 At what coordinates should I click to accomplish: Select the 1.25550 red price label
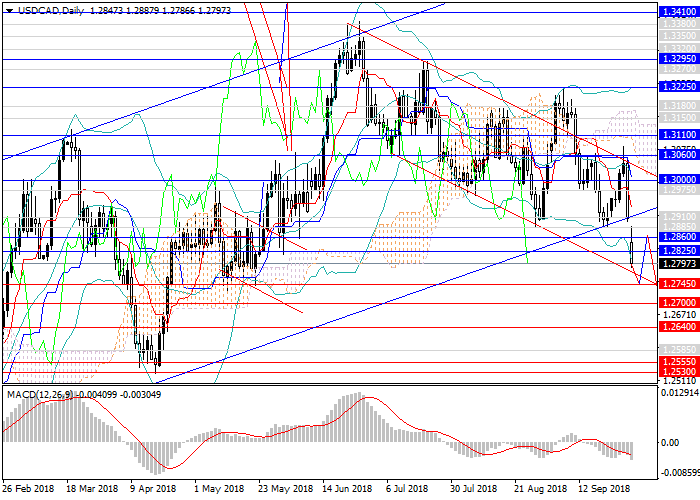tap(679, 362)
